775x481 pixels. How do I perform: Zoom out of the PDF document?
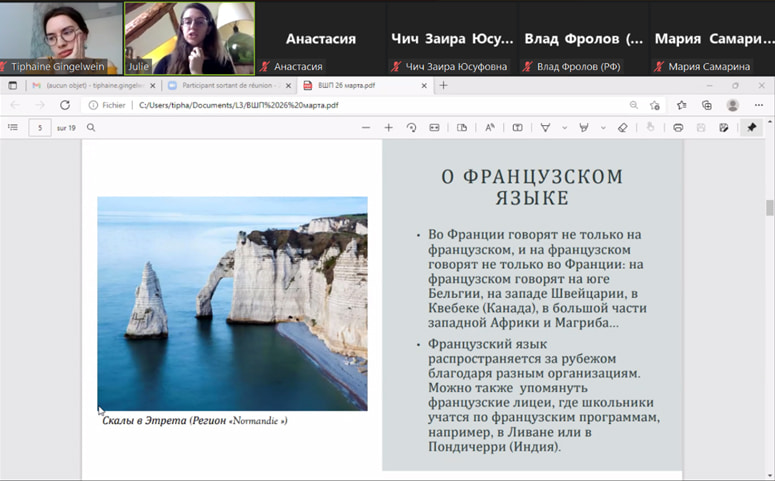click(365, 128)
